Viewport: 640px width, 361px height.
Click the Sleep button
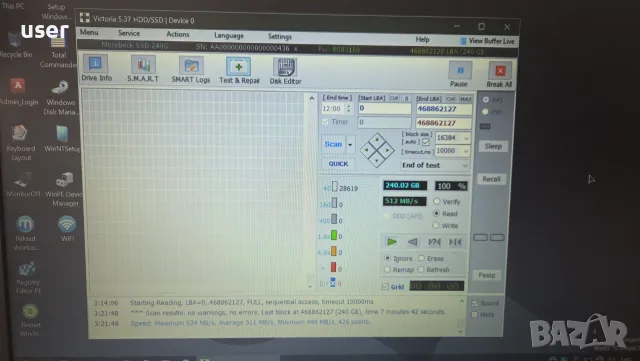493,146
